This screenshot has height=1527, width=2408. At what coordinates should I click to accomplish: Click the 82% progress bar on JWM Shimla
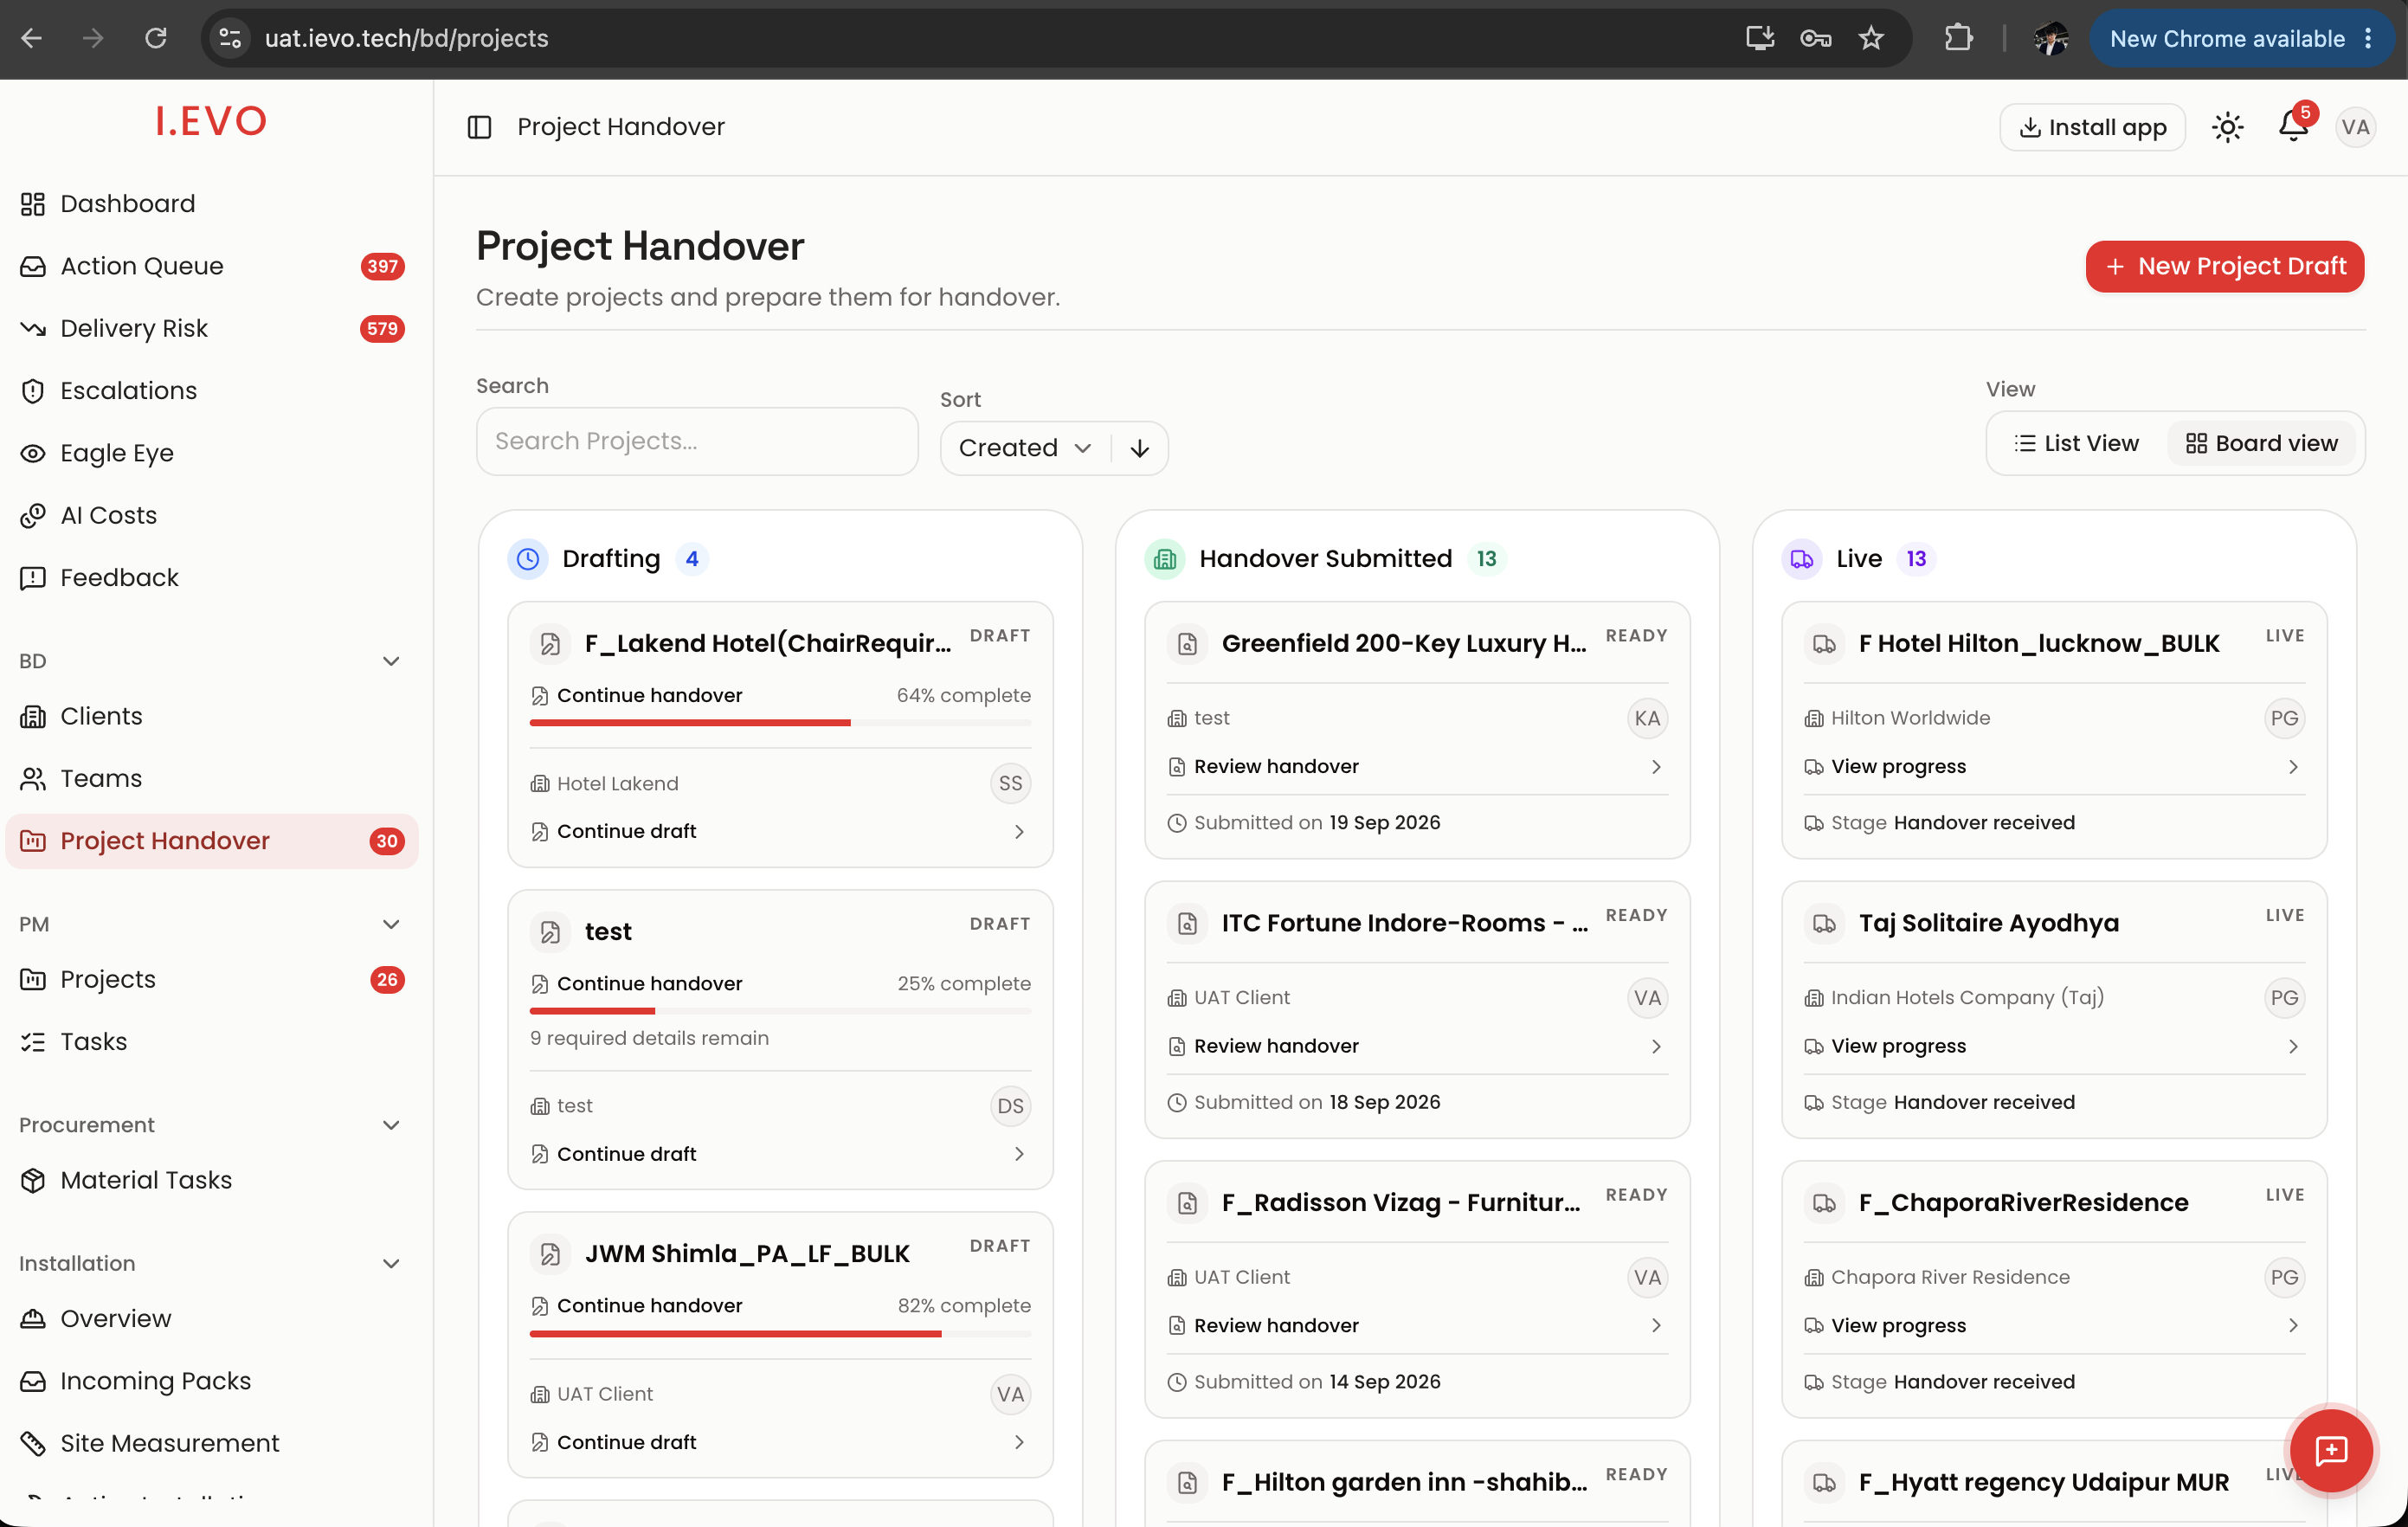click(779, 1333)
